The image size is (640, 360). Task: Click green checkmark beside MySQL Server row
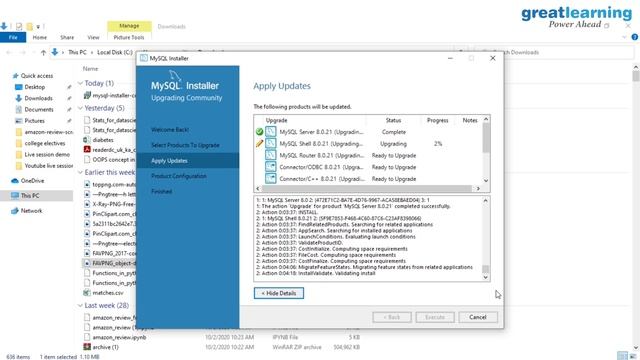click(x=259, y=132)
